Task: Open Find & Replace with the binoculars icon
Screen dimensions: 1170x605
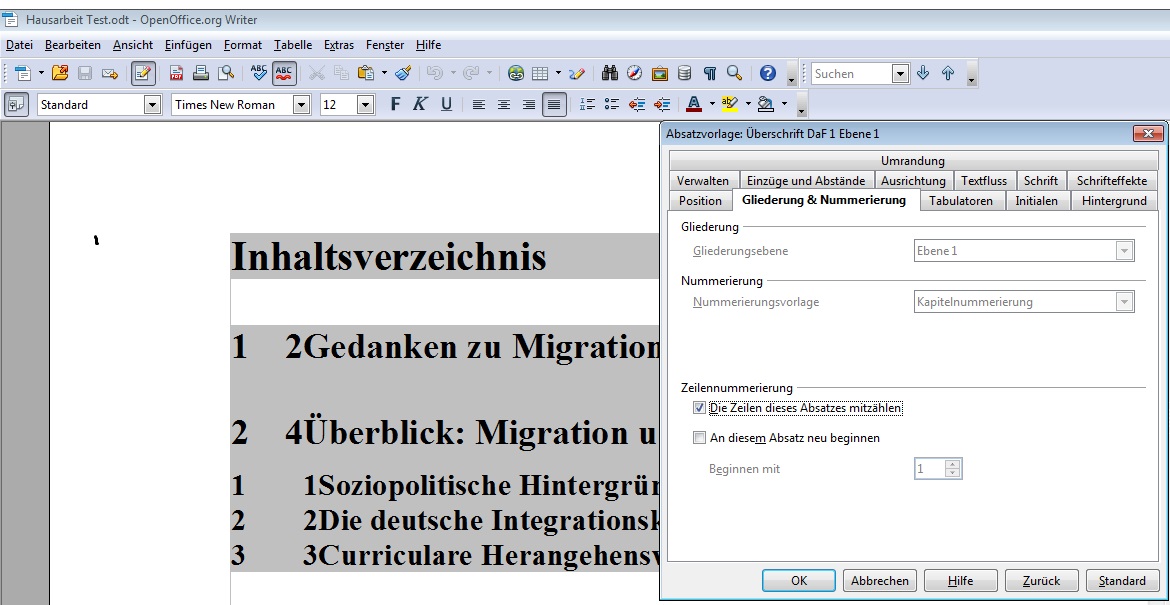Action: click(x=610, y=72)
